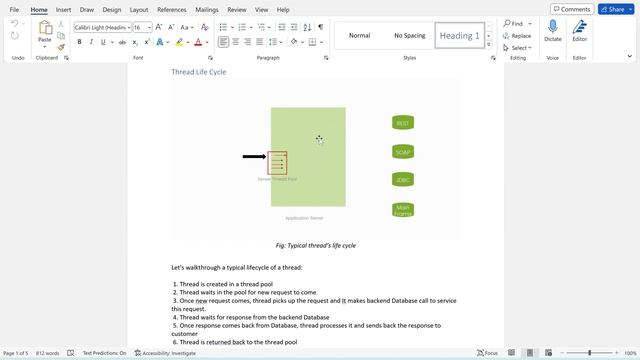Image resolution: width=640 pixels, height=360 pixels.
Task: Select the thread diagram image
Action: pyautogui.click(x=316, y=158)
